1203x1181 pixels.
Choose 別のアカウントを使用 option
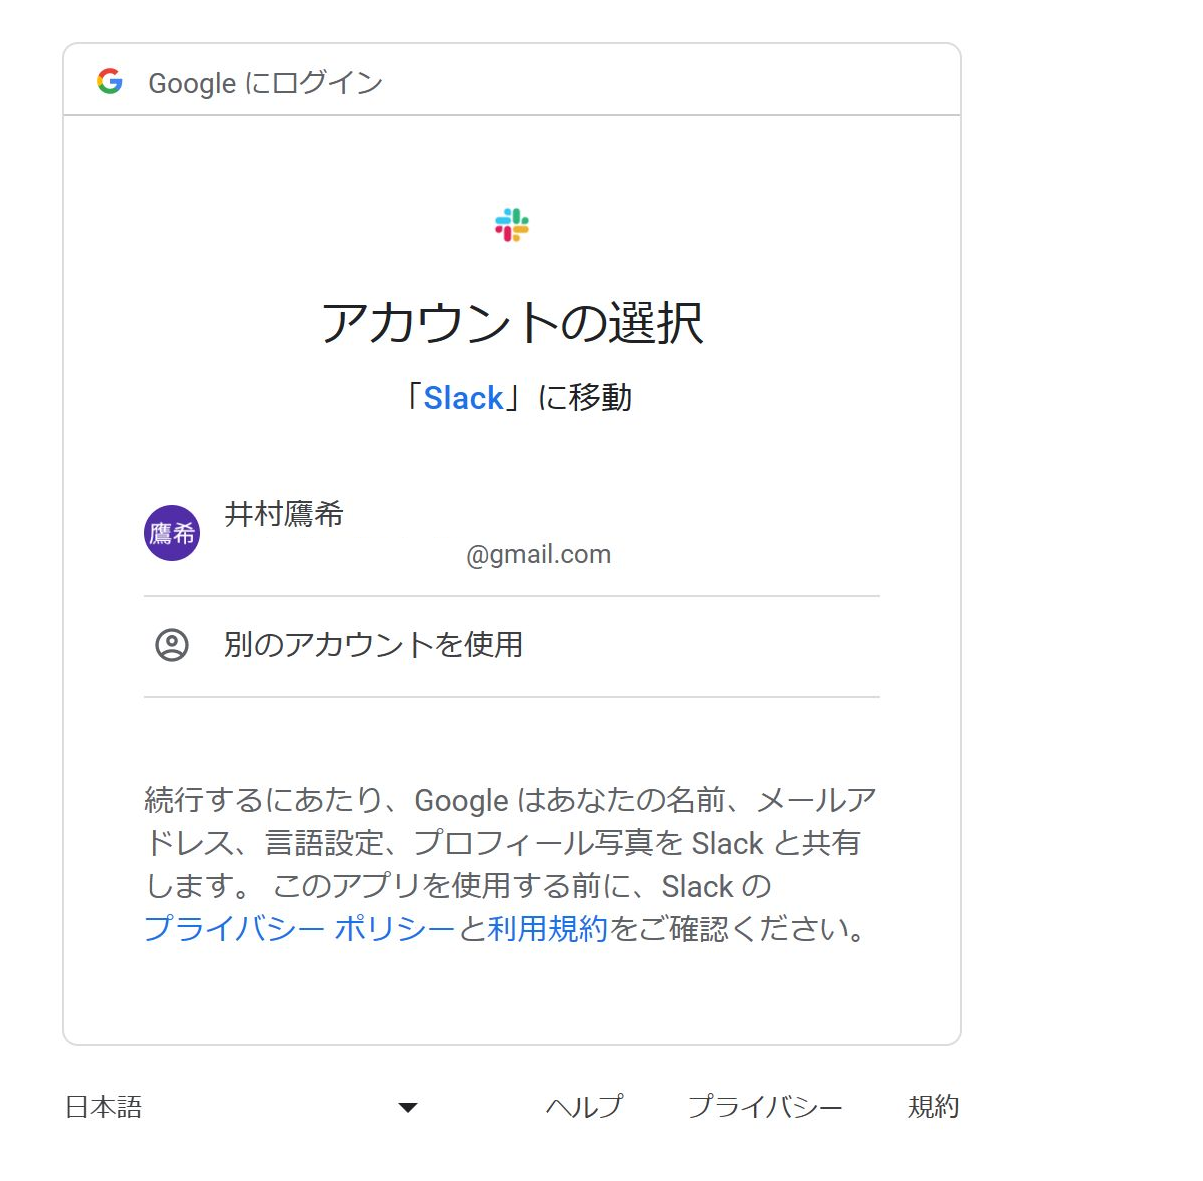click(511, 646)
